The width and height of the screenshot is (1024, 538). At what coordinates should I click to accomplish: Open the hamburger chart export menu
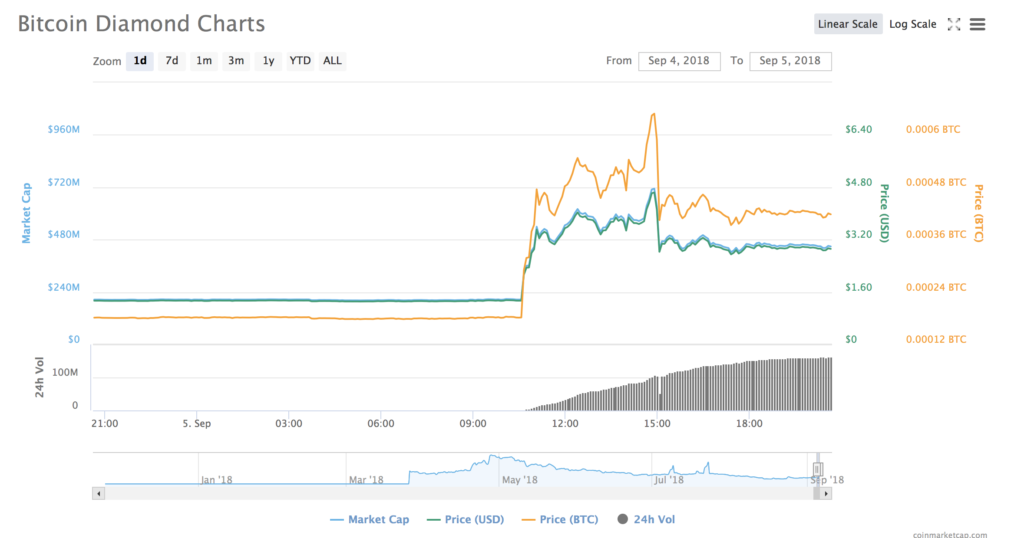click(978, 24)
